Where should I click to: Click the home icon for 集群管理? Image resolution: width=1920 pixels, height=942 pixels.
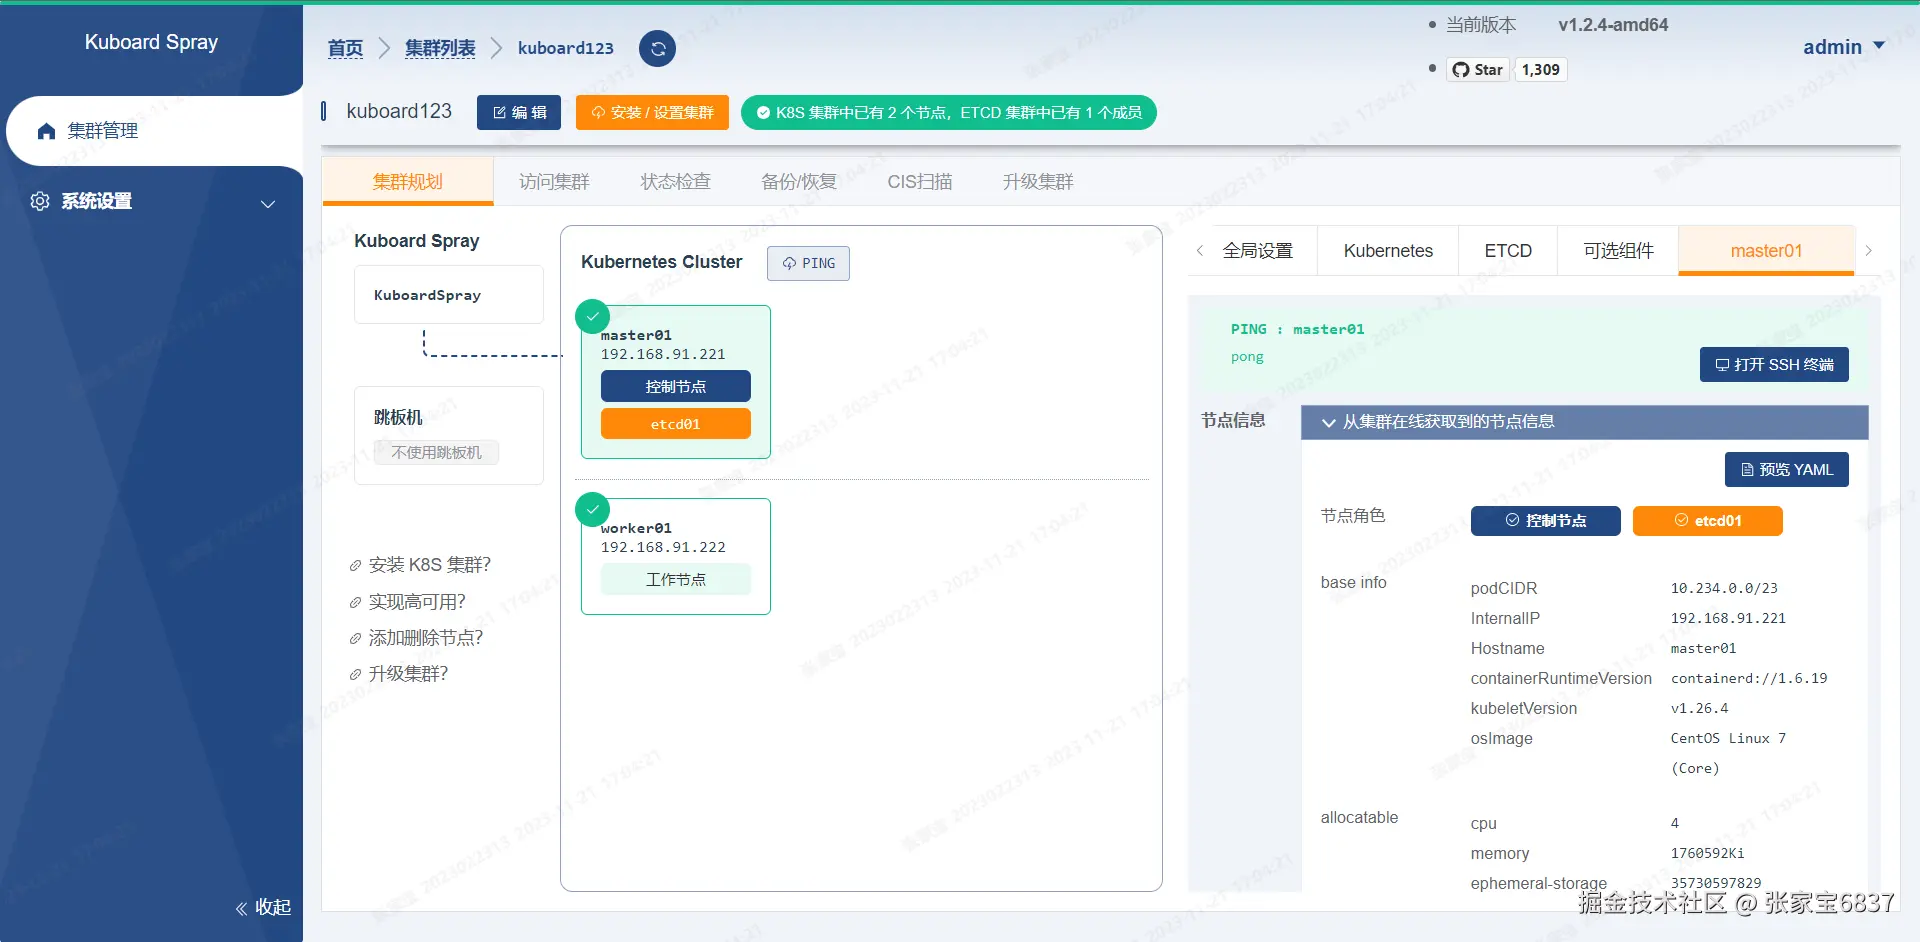click(46, 131)
